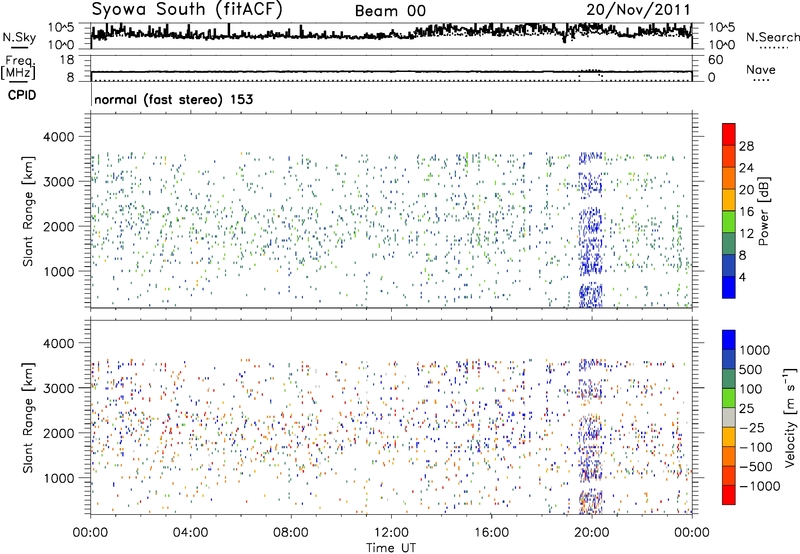800x554 pixels.
Task: Select the "Beam 00" label
Action: pos(390,11)
